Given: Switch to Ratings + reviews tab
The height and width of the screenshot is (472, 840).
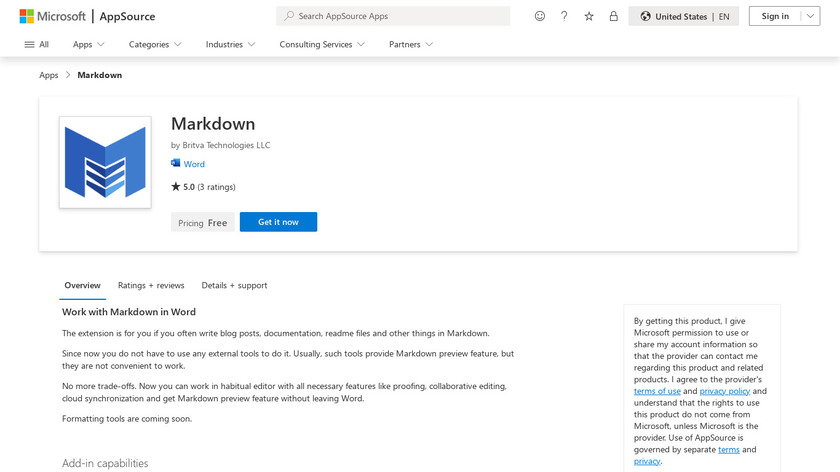Looking at the screenshot, I should [151, 285].
